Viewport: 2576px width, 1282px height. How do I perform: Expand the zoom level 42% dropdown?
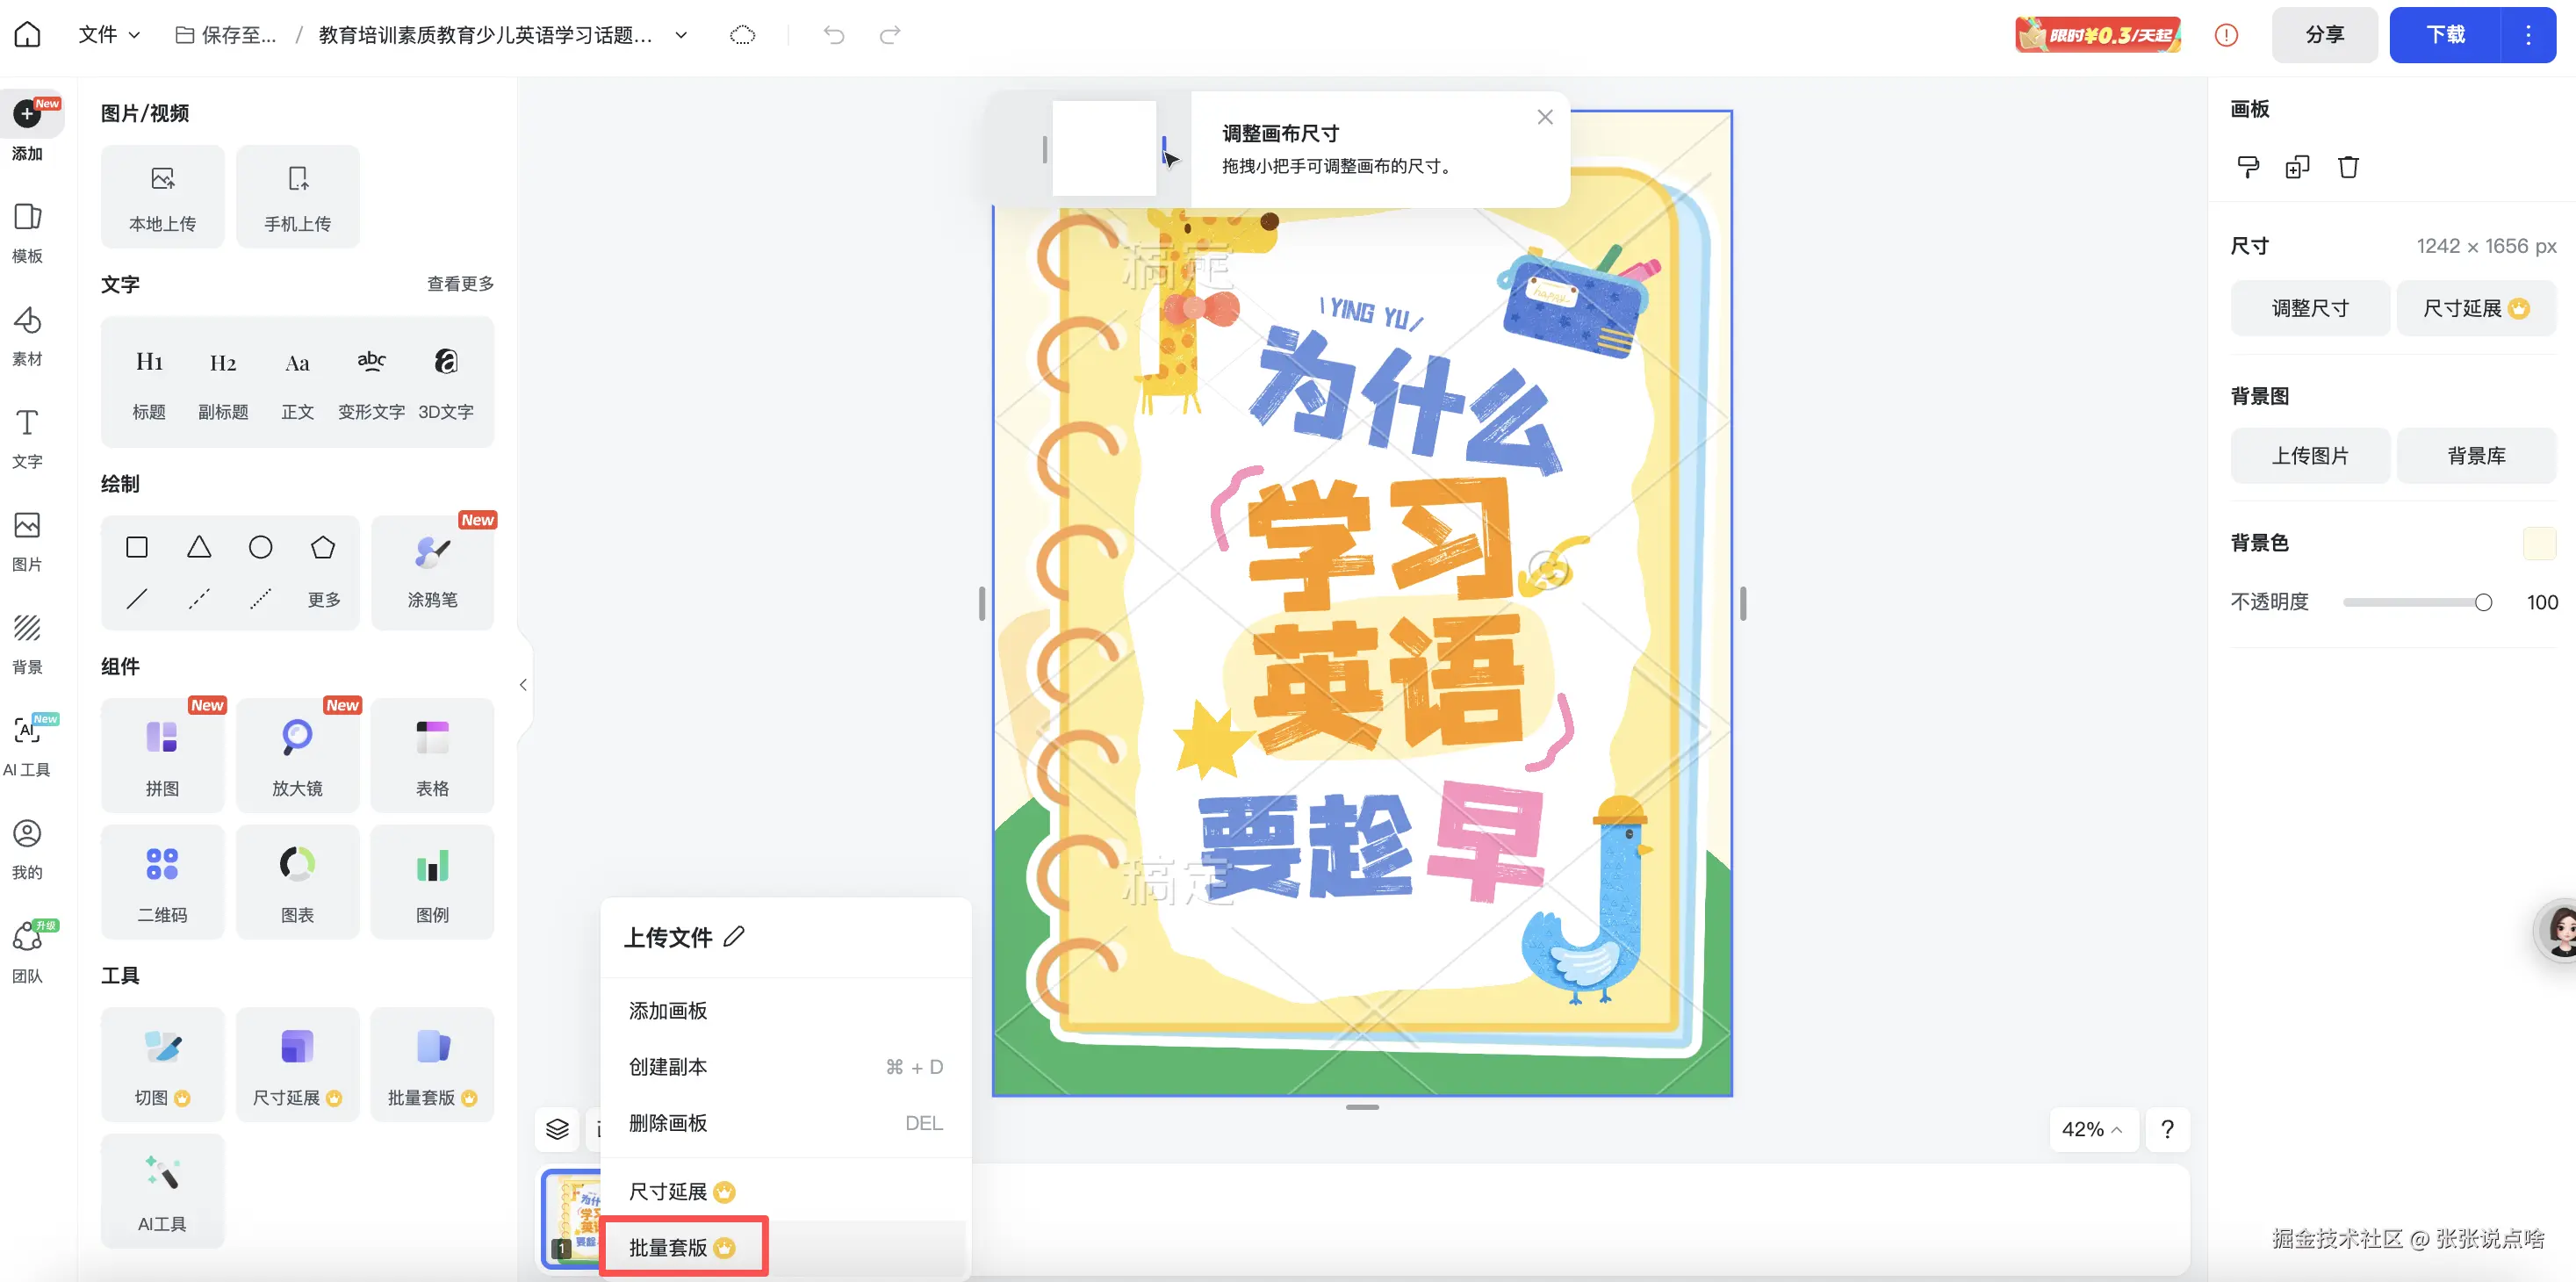tap(2092, 1129)
